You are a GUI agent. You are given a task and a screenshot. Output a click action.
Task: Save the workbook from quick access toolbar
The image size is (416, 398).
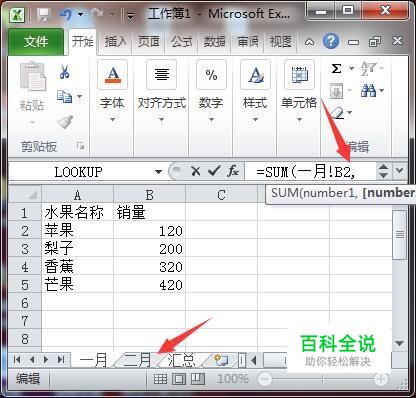click(44, 14)
